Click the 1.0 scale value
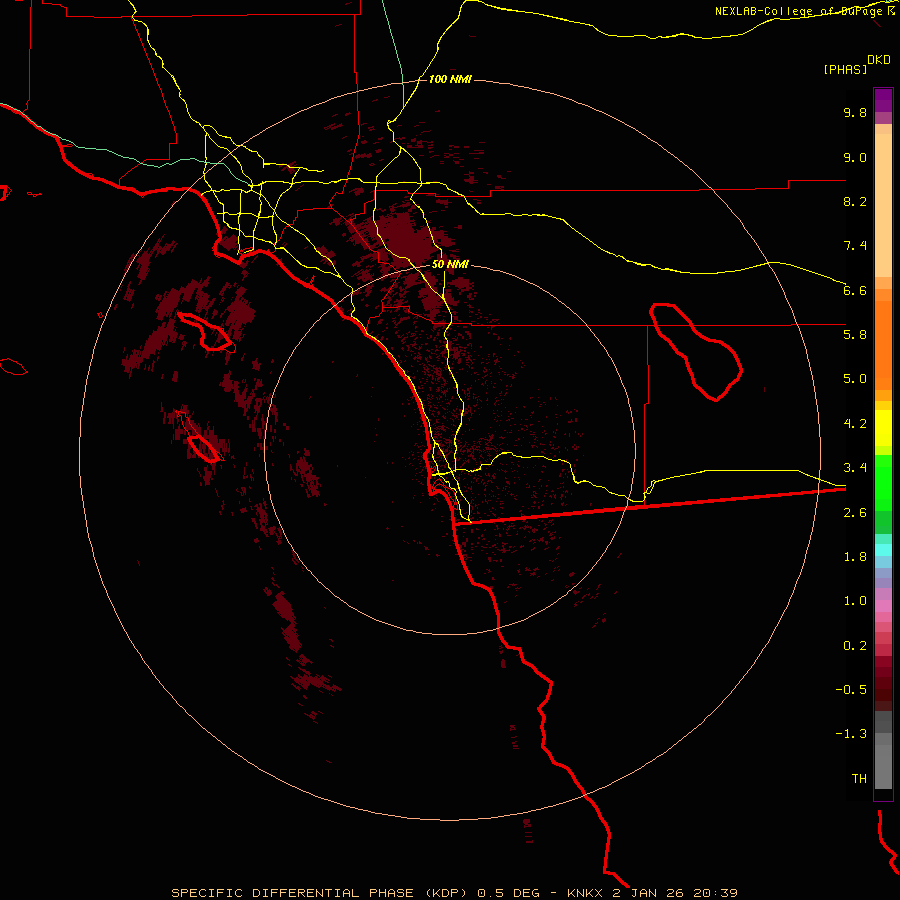This screenshot has height=900, width=900. (x=855, y=601)
